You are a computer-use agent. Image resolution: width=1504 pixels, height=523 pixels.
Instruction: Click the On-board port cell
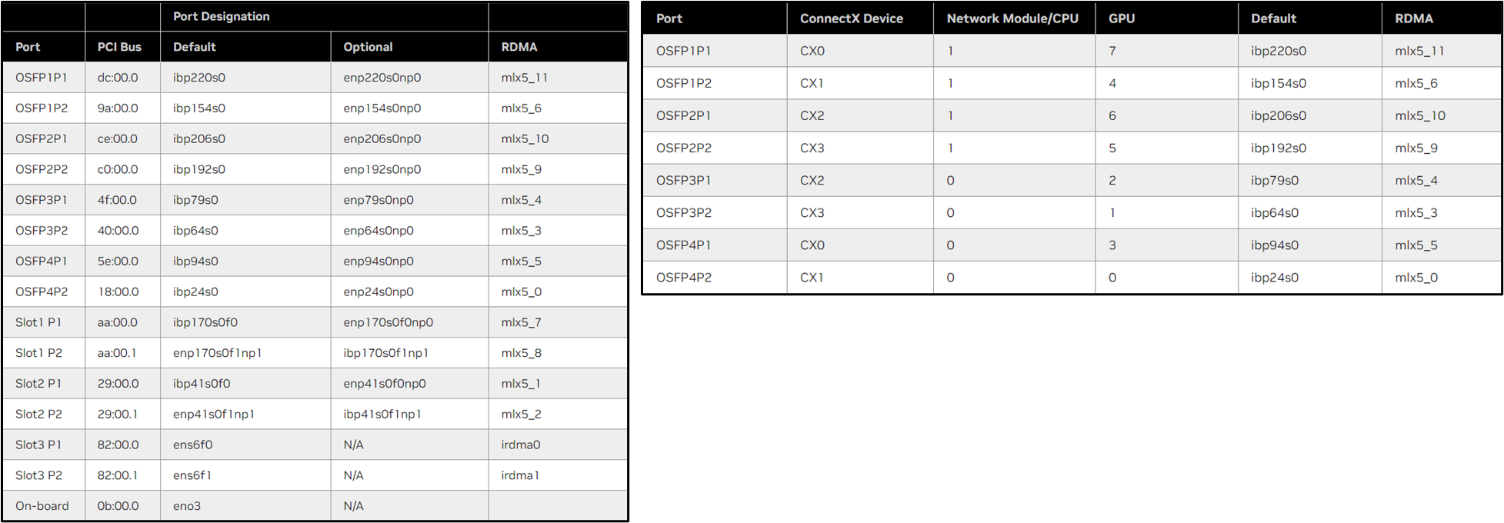pyautogui.click(x=42, y=506)
